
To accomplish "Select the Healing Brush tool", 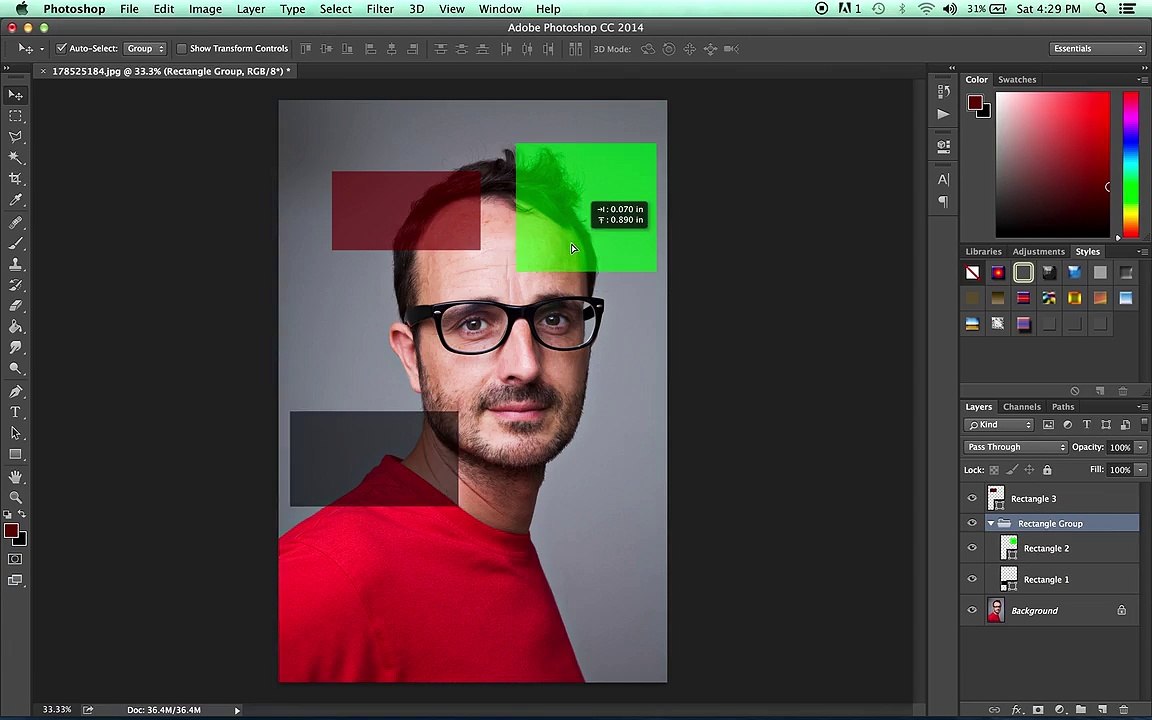I will (x=15, y=222).
